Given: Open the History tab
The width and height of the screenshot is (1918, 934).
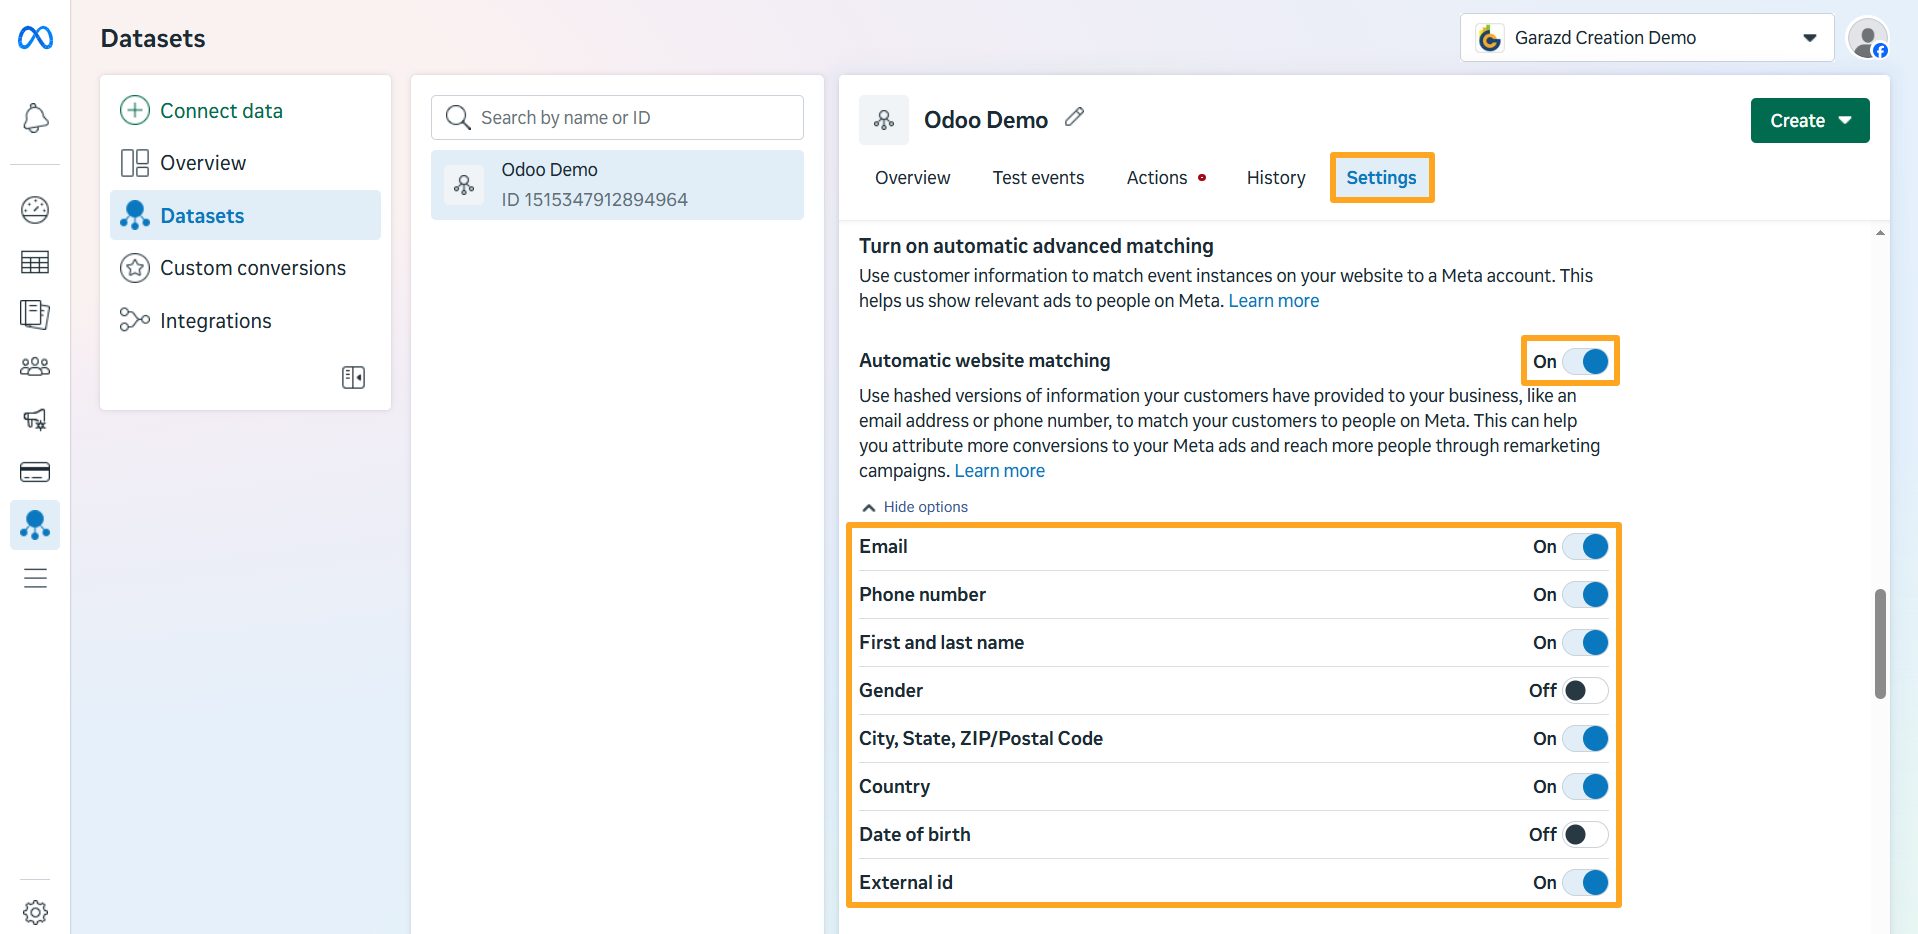Looking at the screenshot, I should pyautogui.click(x=1276, y=178).
